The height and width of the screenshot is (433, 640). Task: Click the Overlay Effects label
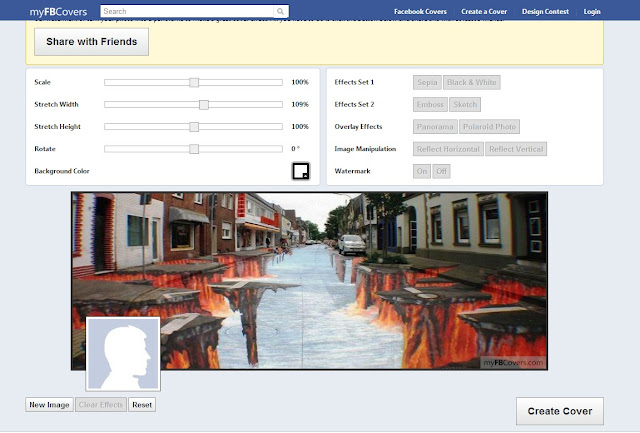358,127
